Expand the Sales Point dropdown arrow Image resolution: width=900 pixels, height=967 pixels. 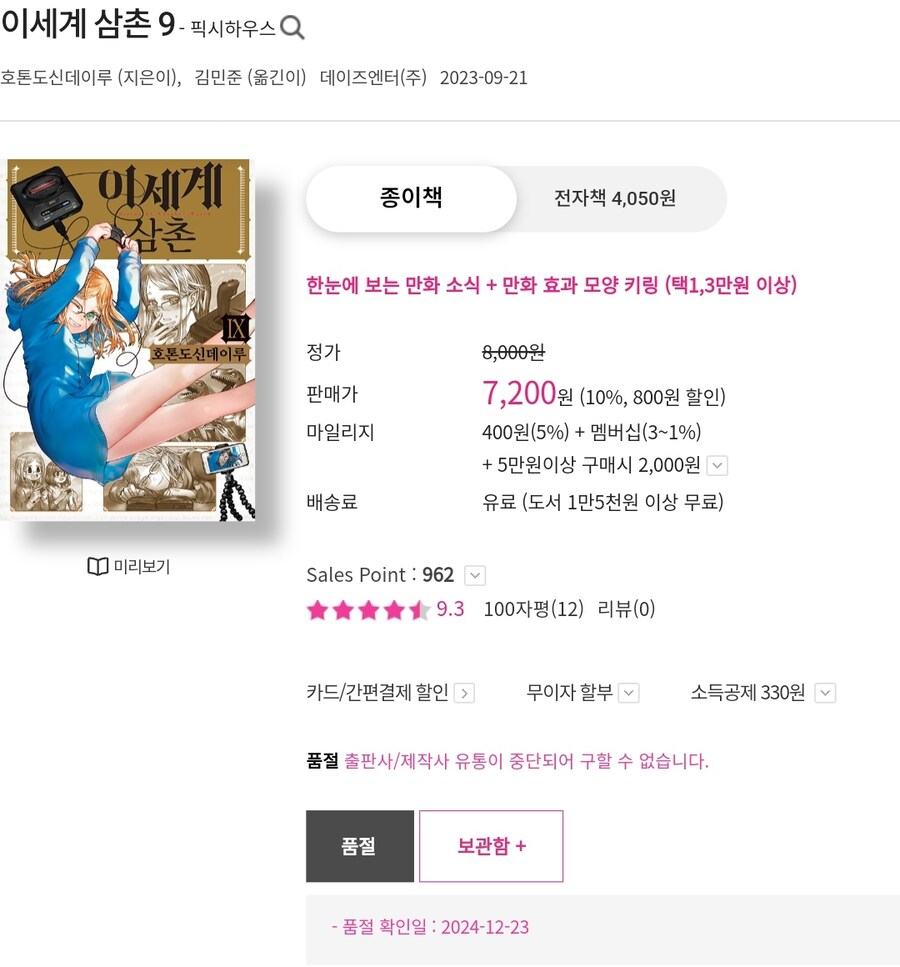click(x=474, y=575)
